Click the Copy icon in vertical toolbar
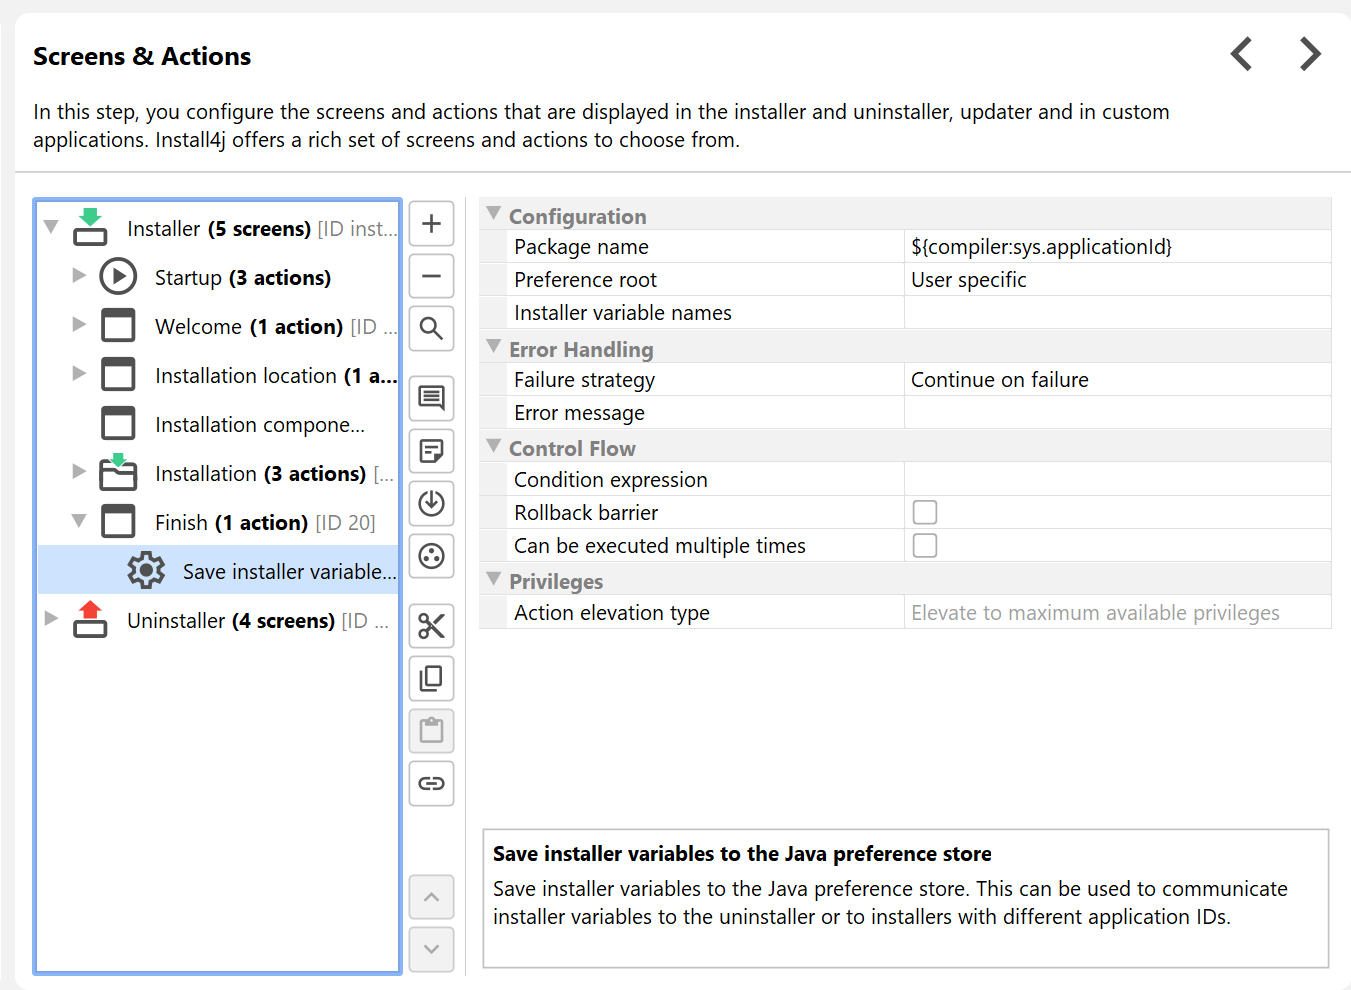1351x990 pixels. click(x=431, y=678)
